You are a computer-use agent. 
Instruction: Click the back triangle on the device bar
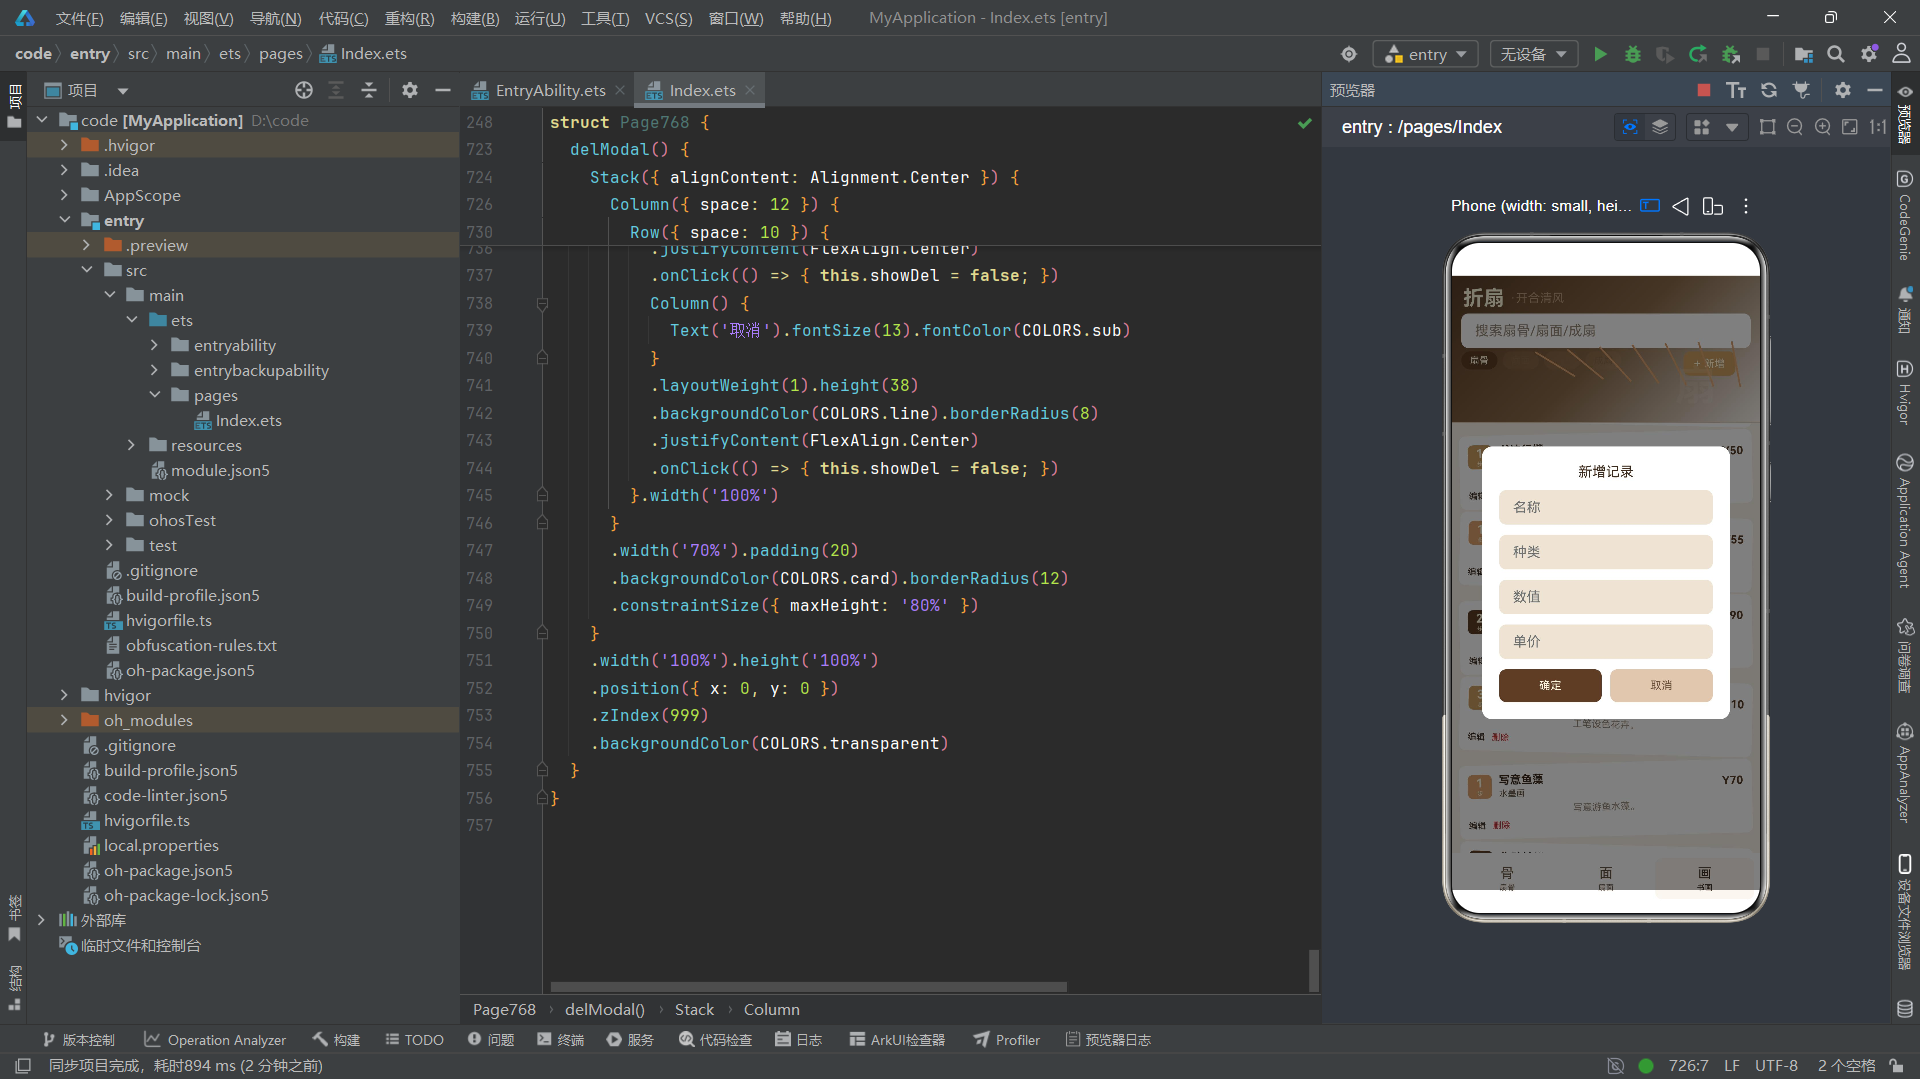(x=1681, y=206)
